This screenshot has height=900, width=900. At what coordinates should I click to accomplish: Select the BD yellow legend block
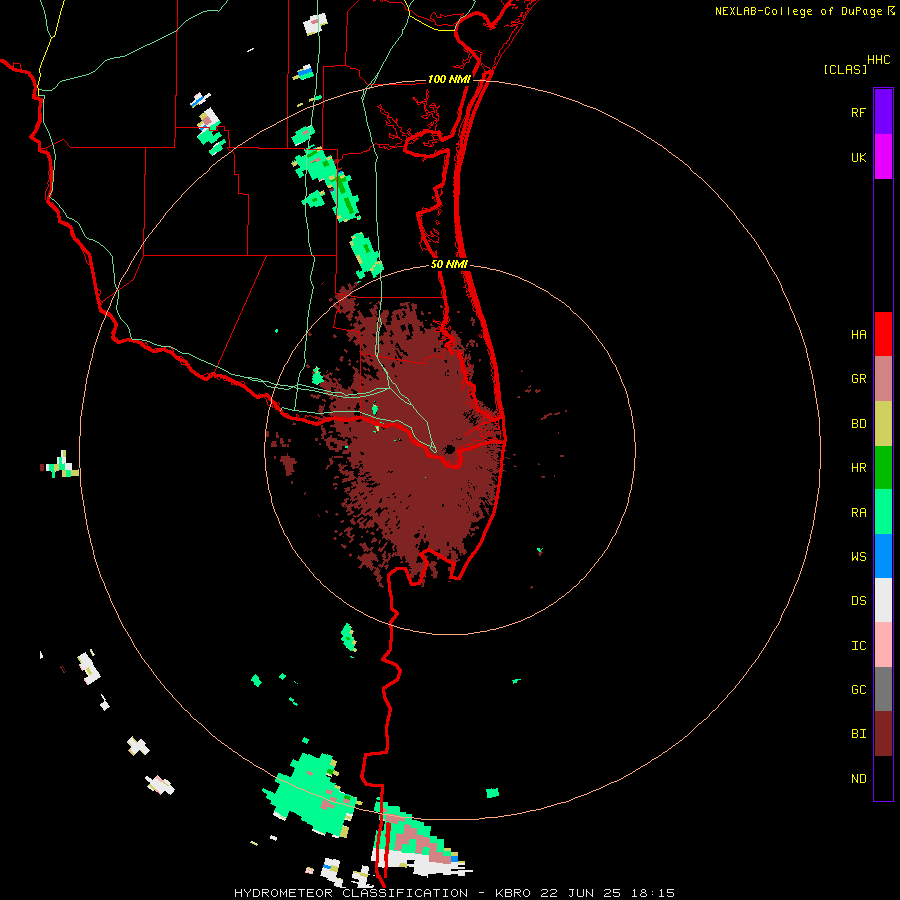(883, 424)
